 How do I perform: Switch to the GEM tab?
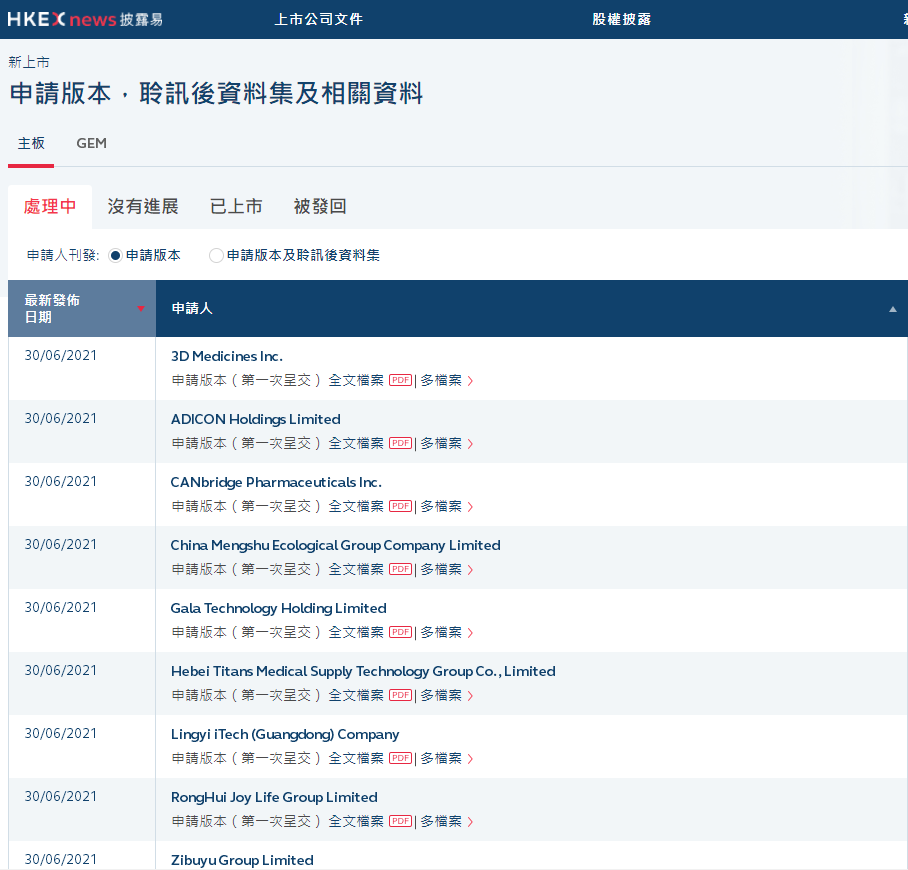(91, 143)
